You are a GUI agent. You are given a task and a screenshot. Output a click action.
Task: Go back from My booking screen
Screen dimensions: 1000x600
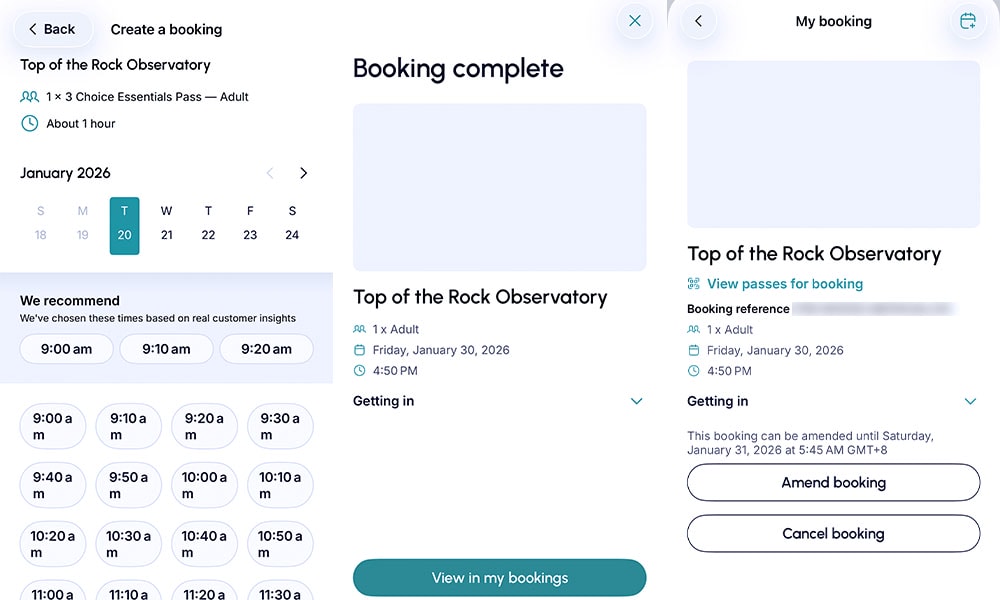coord(699,21)
